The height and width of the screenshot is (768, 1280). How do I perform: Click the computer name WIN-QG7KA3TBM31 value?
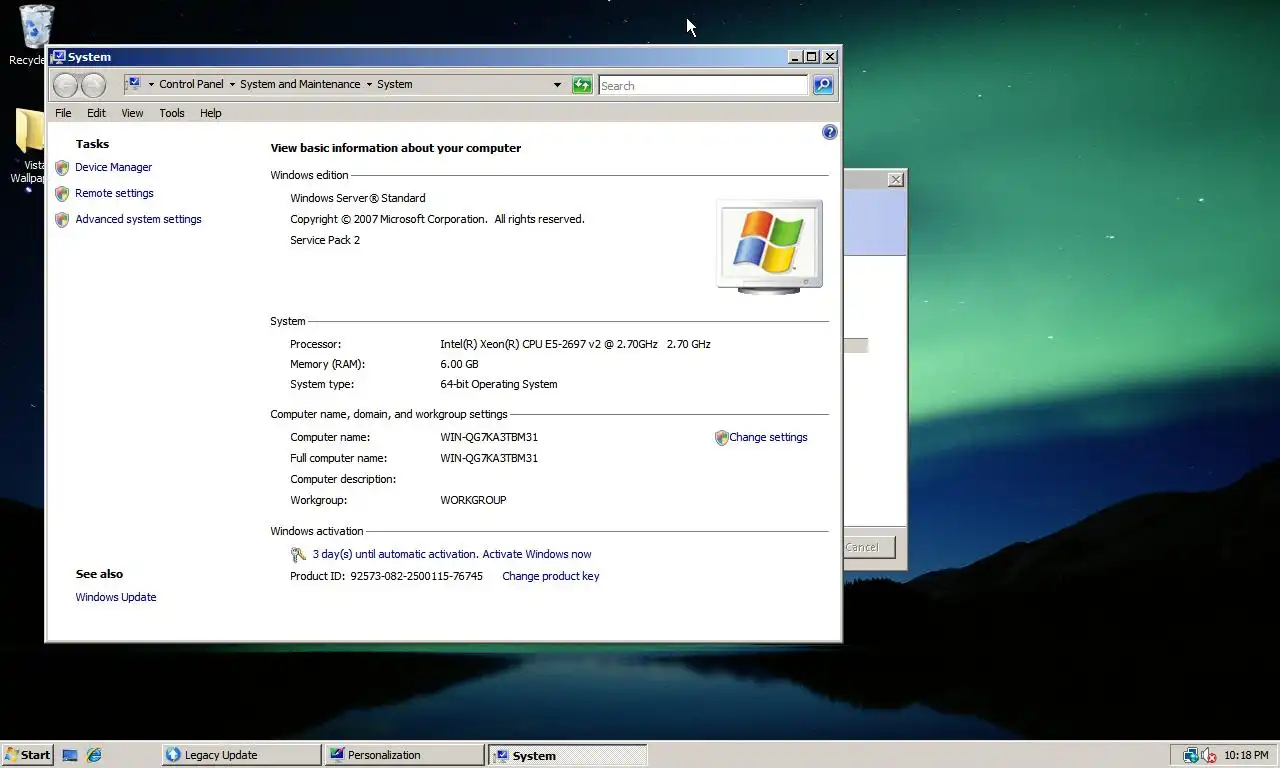point(489,437)
